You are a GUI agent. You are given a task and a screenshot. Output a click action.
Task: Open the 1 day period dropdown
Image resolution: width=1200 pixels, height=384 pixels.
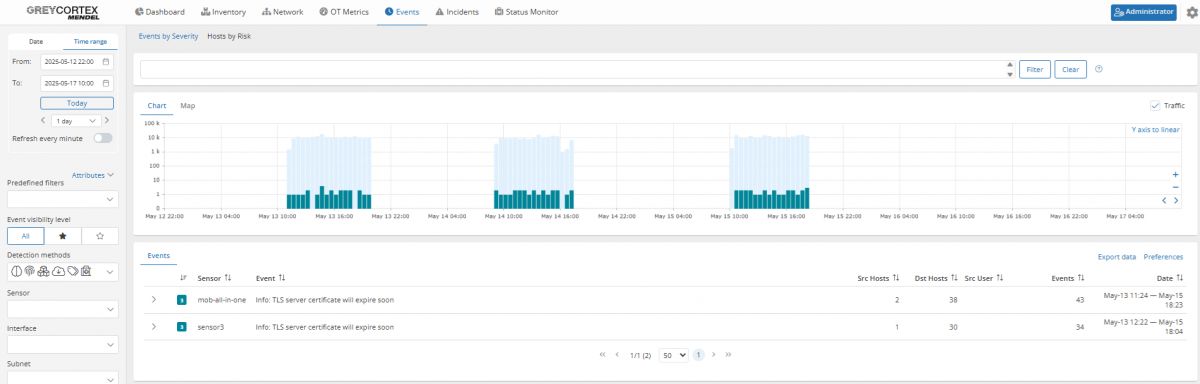click(x=77, y=120)
